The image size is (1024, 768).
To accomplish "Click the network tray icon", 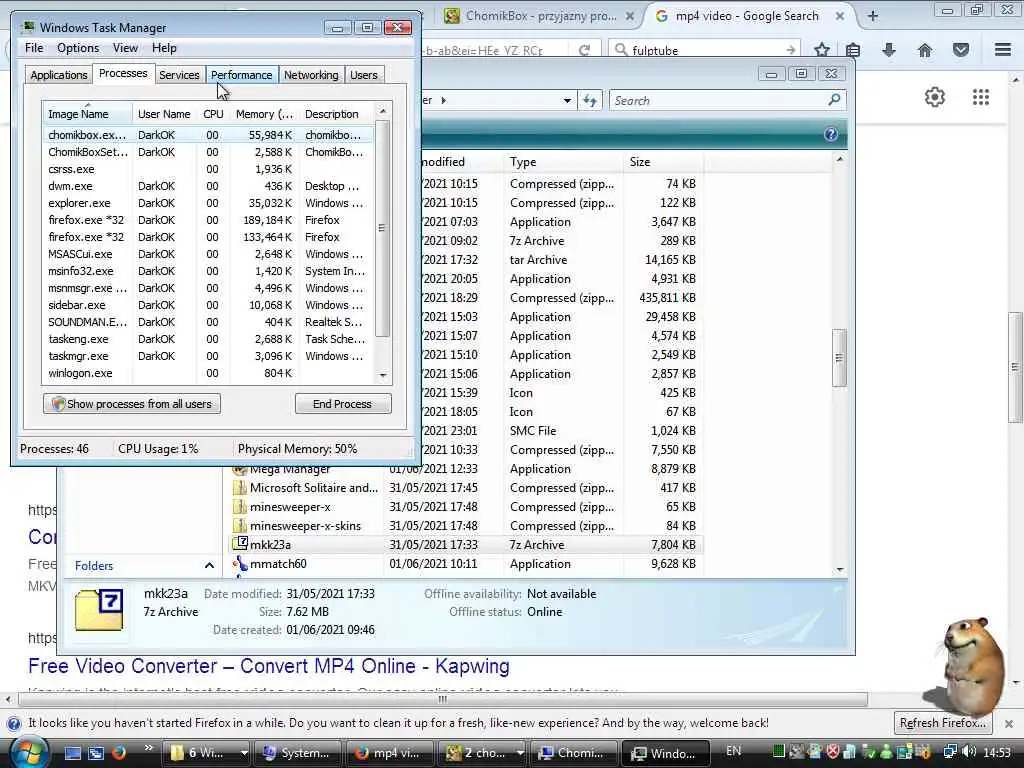I will pos(950,752).
